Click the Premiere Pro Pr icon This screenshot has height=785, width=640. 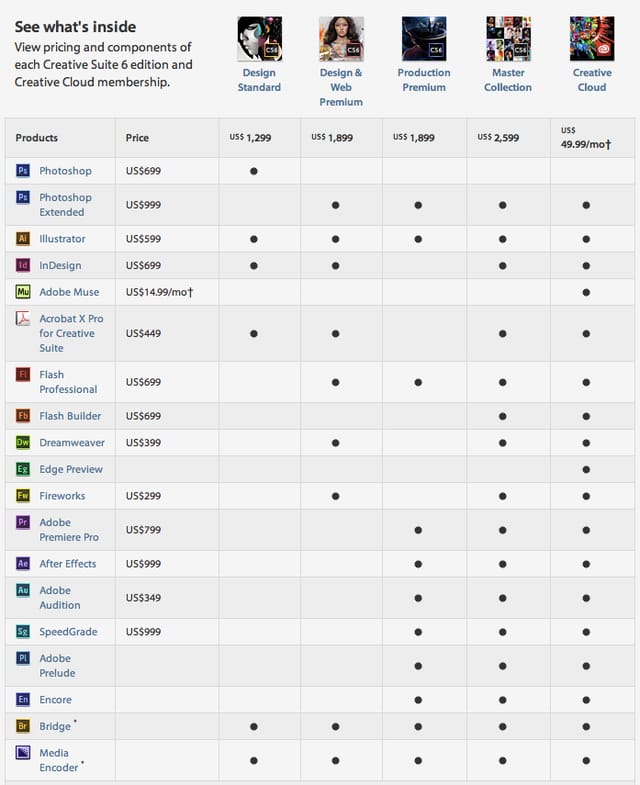(x=23, y=522)
